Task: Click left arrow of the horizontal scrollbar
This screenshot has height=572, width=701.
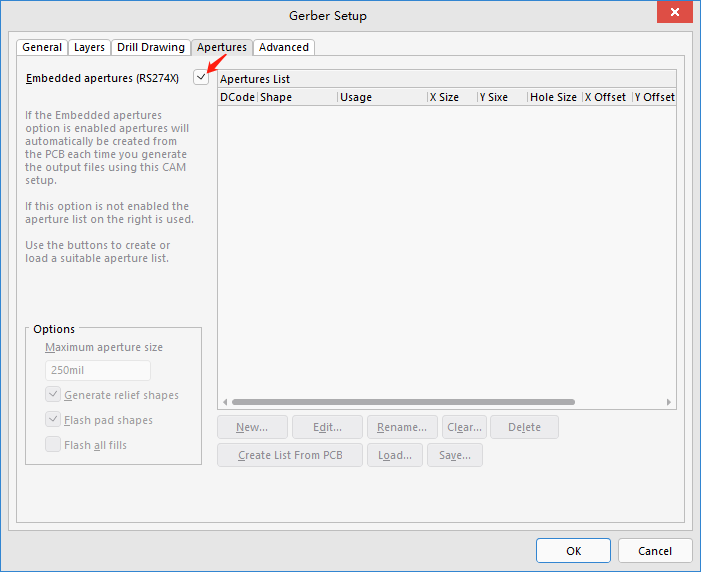Action: [x=224, y=402]
